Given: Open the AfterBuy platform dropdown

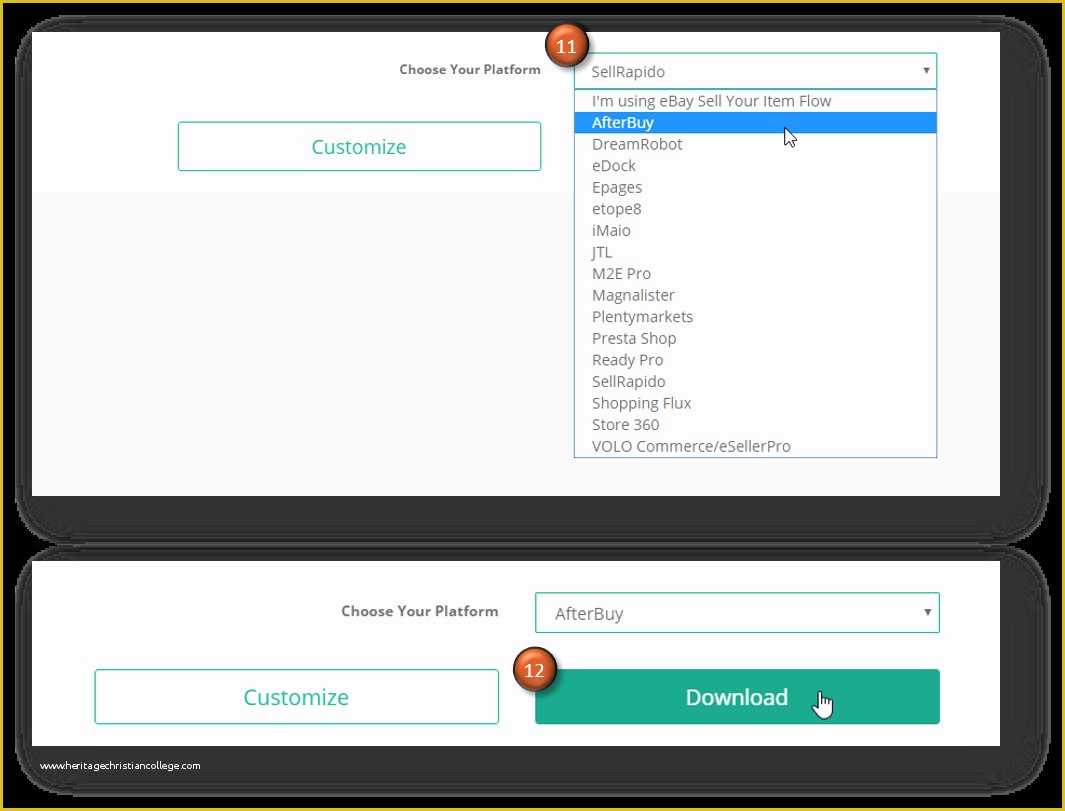Looking at the screenshot, I should point(737,613).
